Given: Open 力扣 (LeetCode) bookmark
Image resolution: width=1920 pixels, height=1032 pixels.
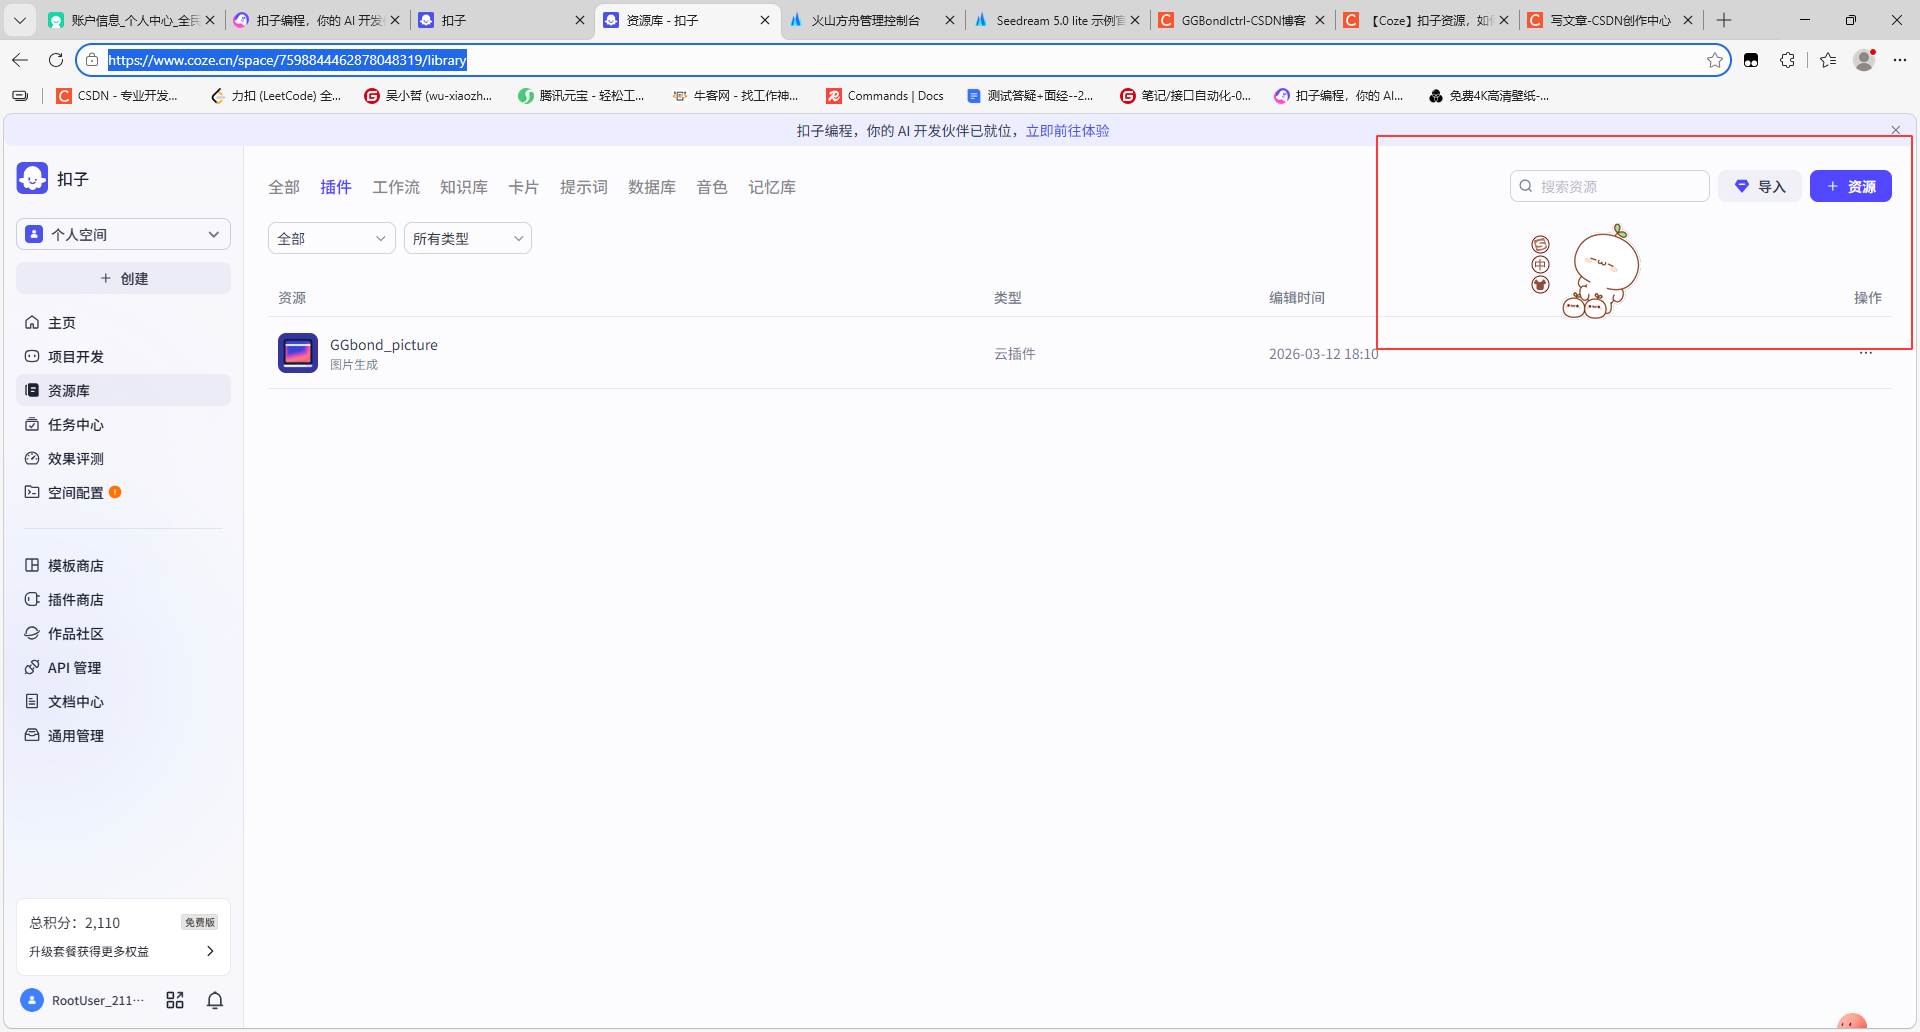Looking at the screenshot, I should (276, 96).
